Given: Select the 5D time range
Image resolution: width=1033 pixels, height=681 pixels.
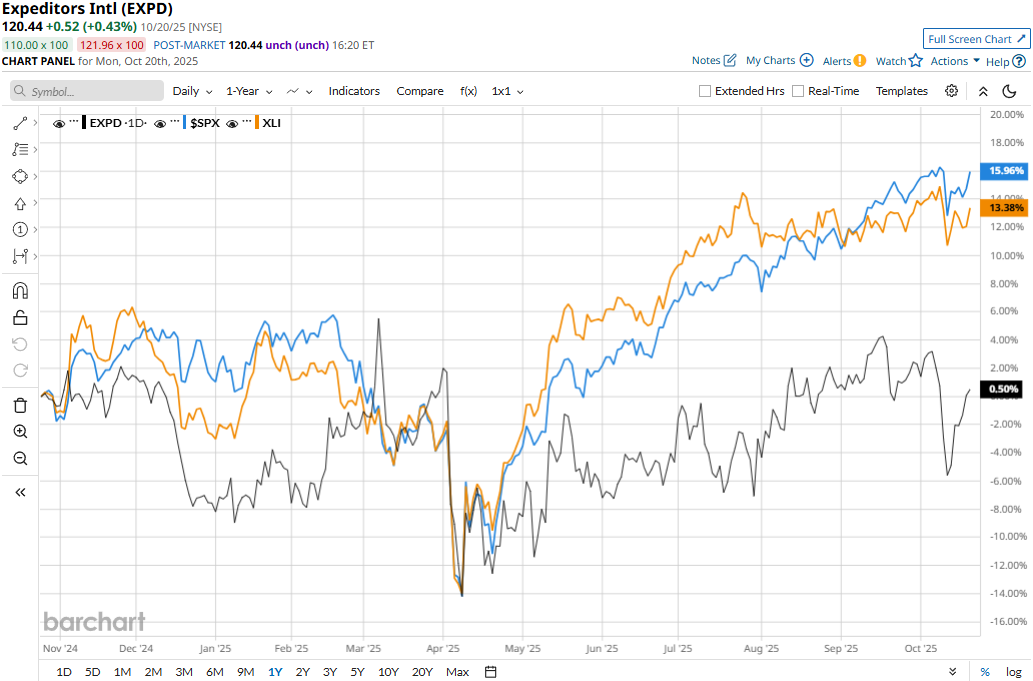Looking at the screenshot, I should tap(92, 672).
